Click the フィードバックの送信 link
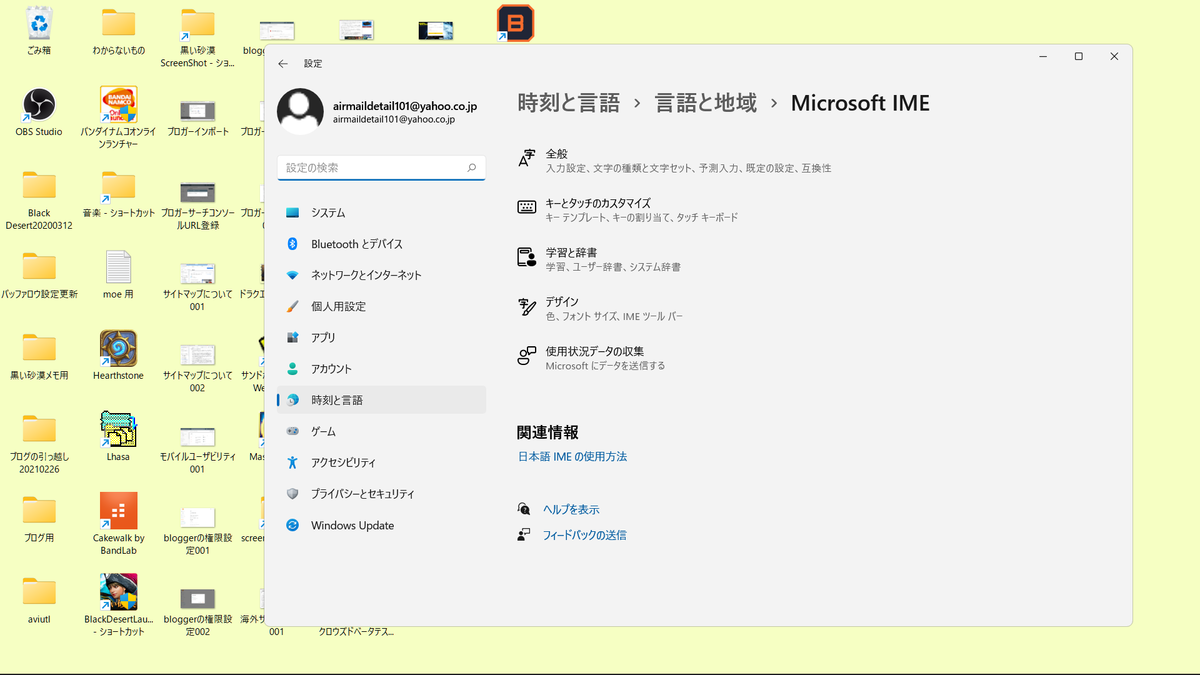 point(584,535)
